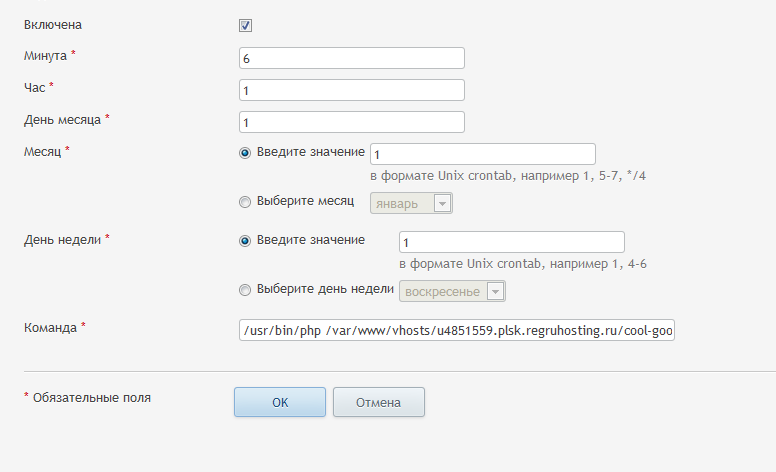Select Введите значение radio for День недели

tap(245, 241)
